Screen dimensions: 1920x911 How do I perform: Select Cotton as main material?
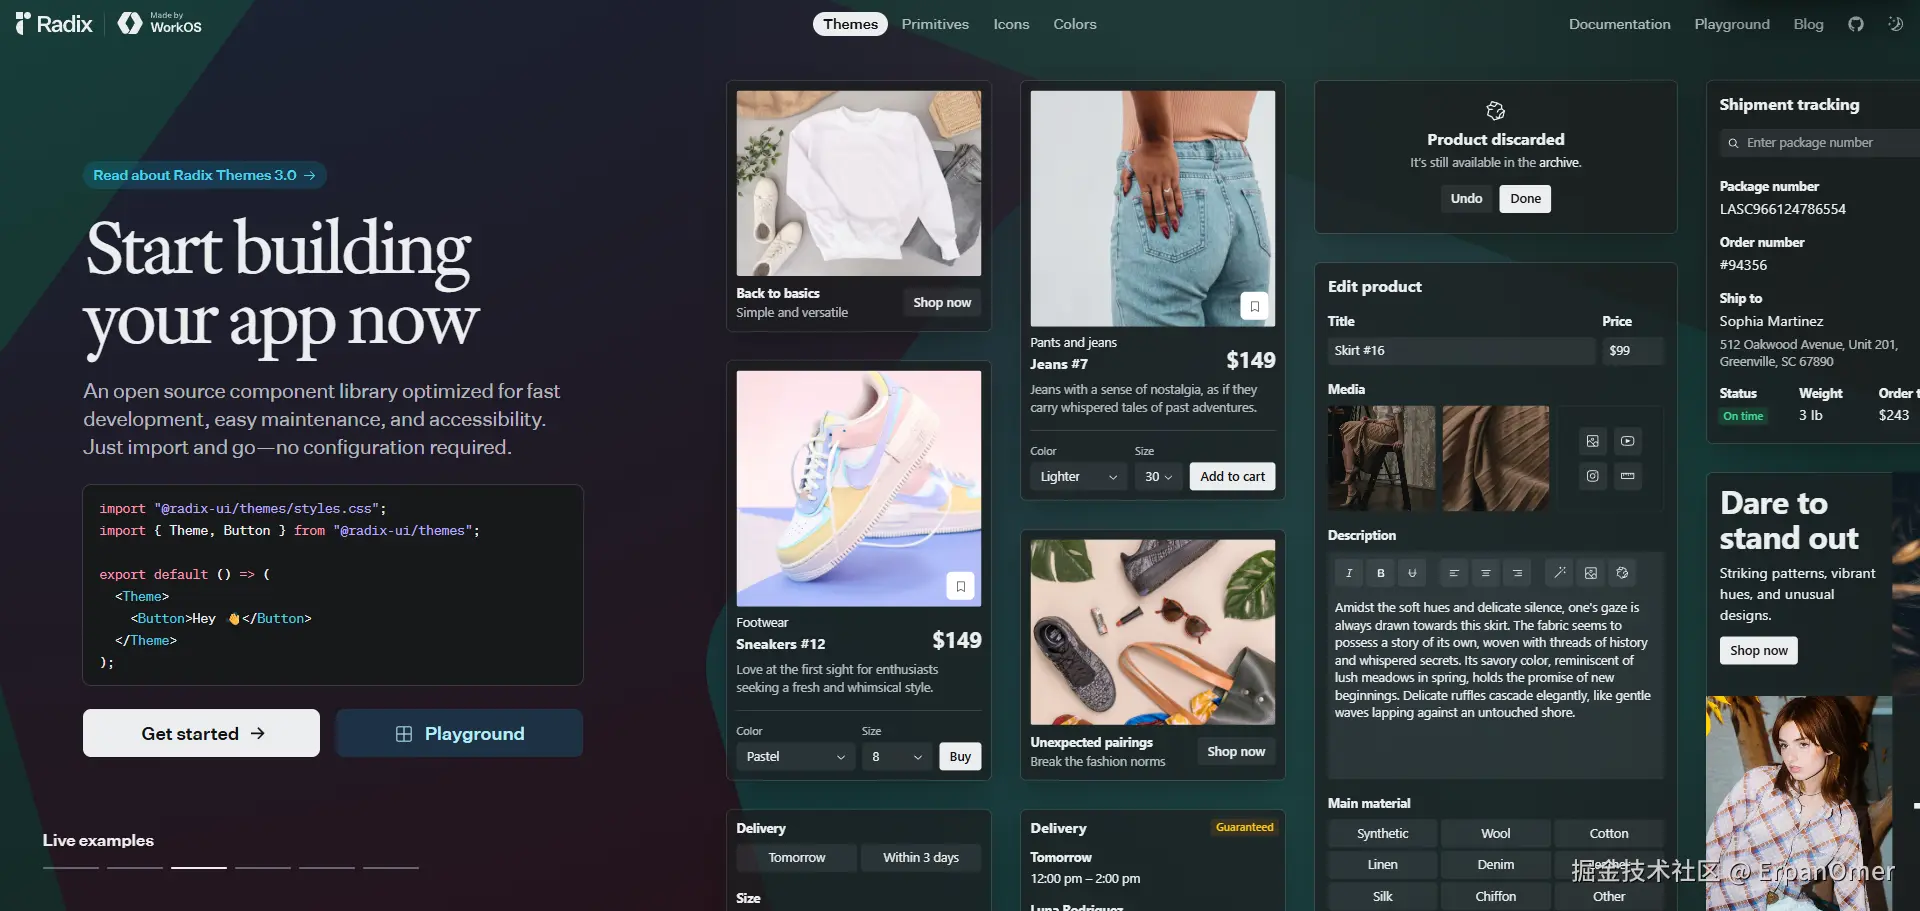click(x=1609, y=833)
